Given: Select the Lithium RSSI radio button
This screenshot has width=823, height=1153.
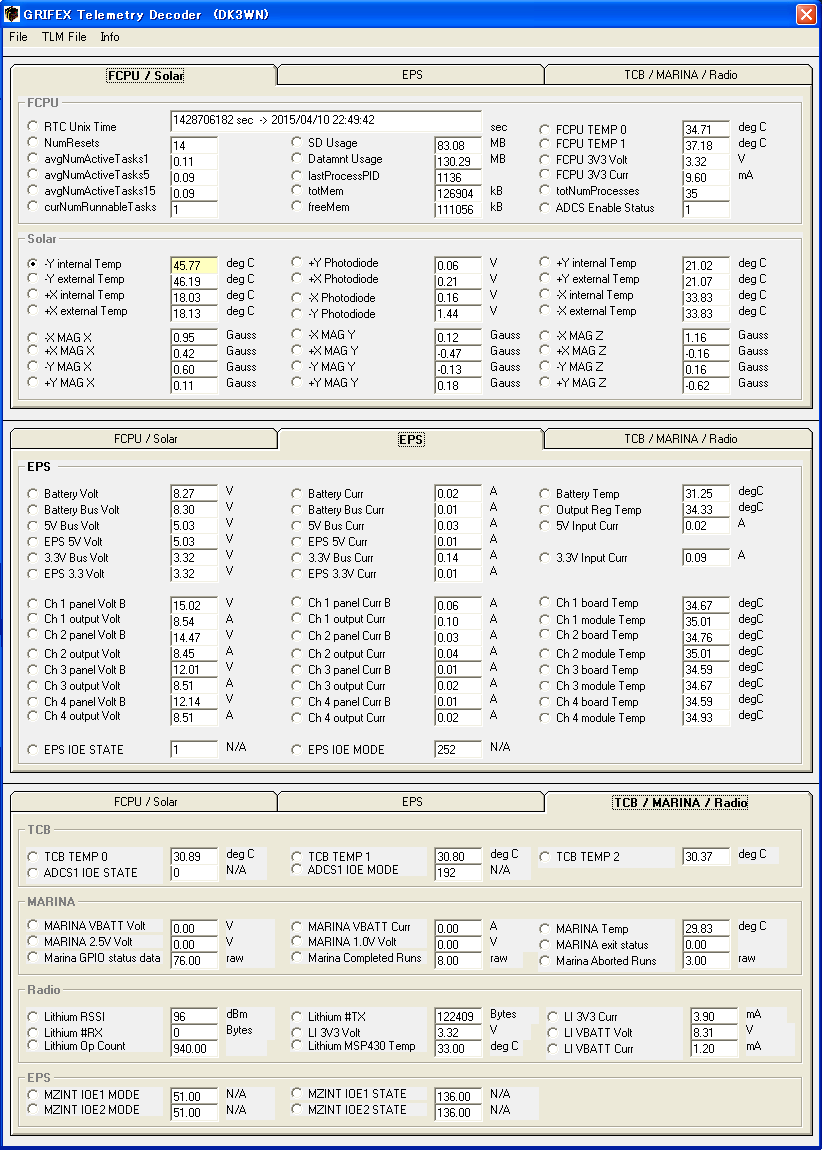Looking at the screenshot, I should coord(32,1016).
